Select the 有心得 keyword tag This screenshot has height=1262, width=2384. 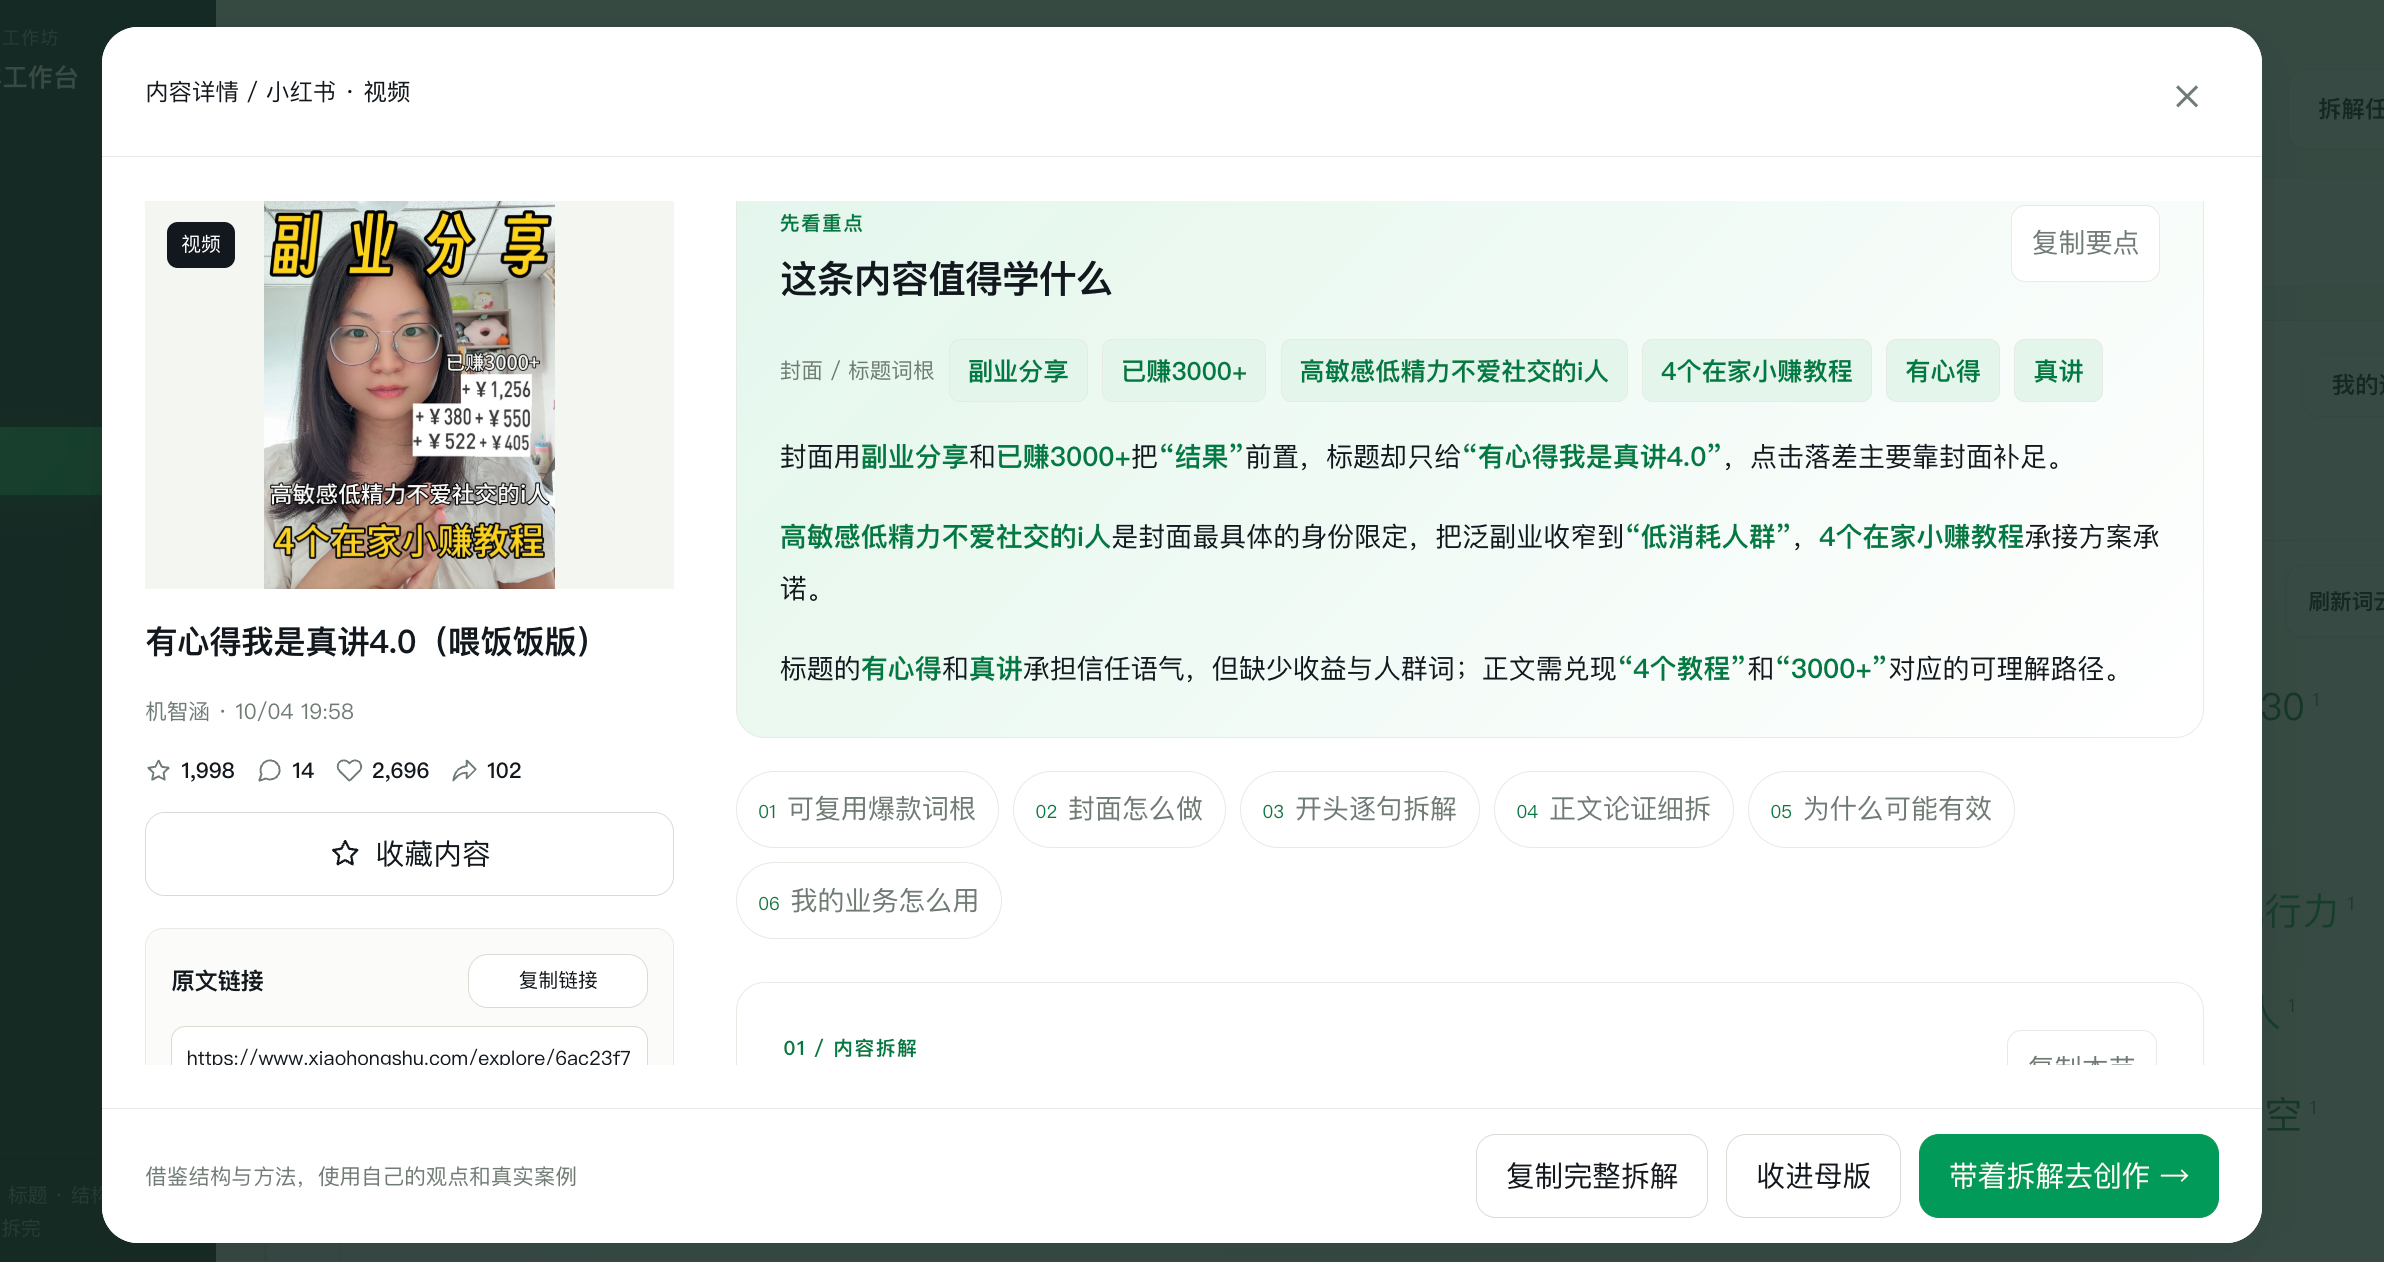click(1943, 371)
